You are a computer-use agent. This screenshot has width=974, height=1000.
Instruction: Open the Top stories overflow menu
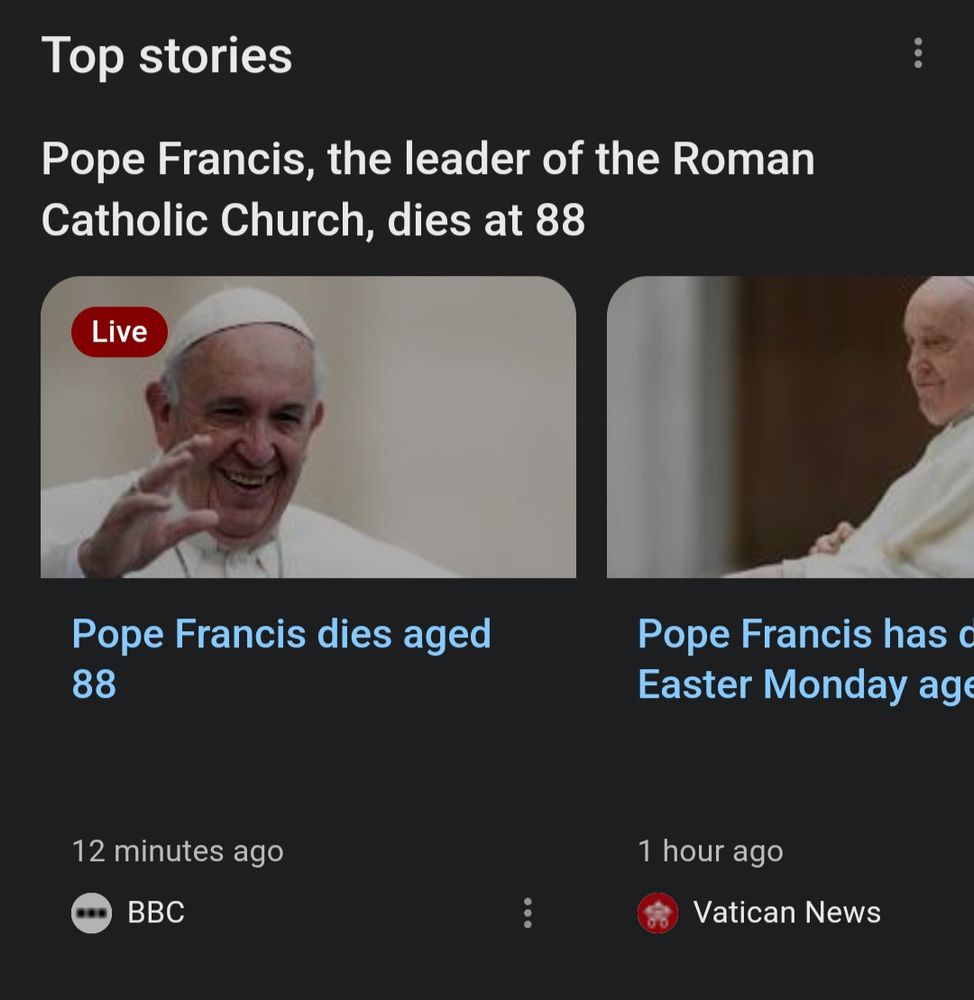point(918,53)
